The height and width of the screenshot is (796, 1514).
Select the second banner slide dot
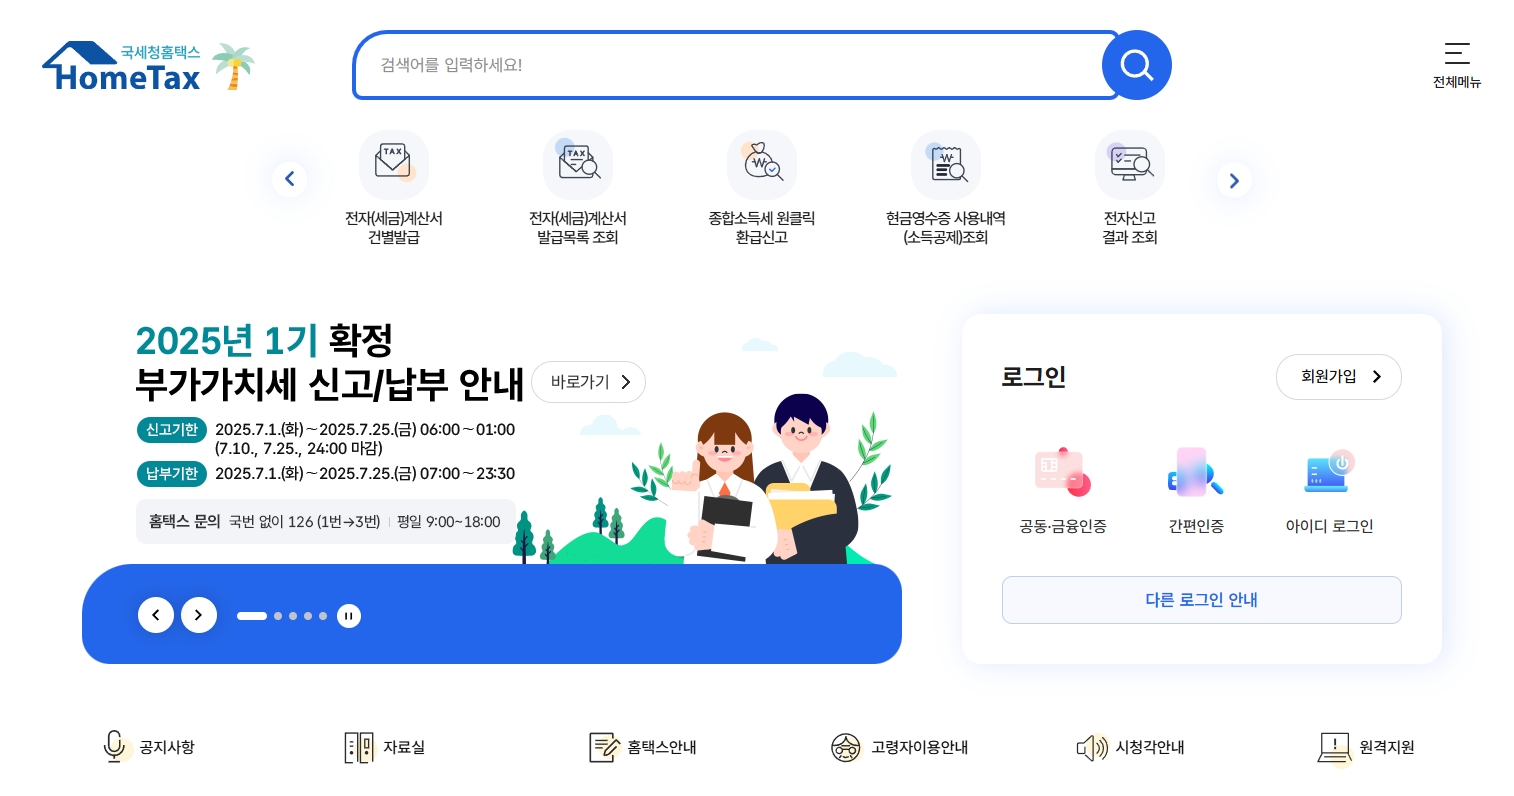point(278,616)
